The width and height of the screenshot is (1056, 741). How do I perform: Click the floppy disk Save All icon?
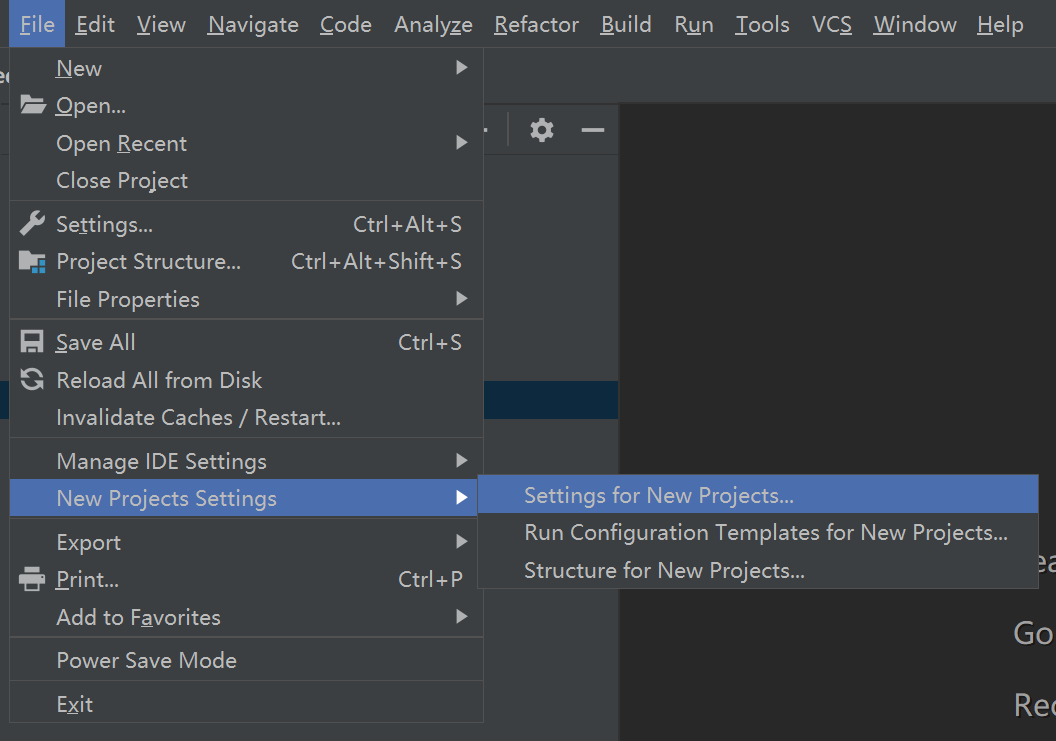coord(33,342)
